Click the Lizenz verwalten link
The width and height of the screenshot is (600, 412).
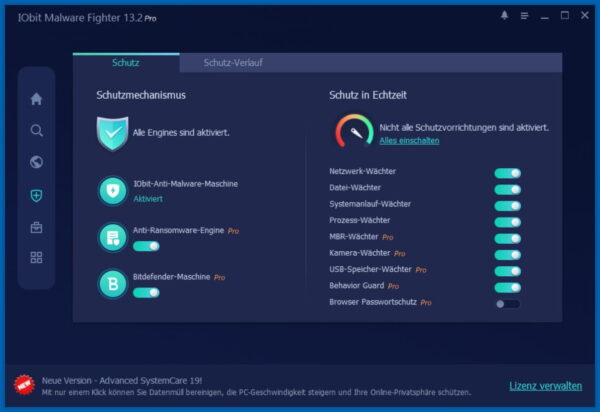[x=546, y=386]
